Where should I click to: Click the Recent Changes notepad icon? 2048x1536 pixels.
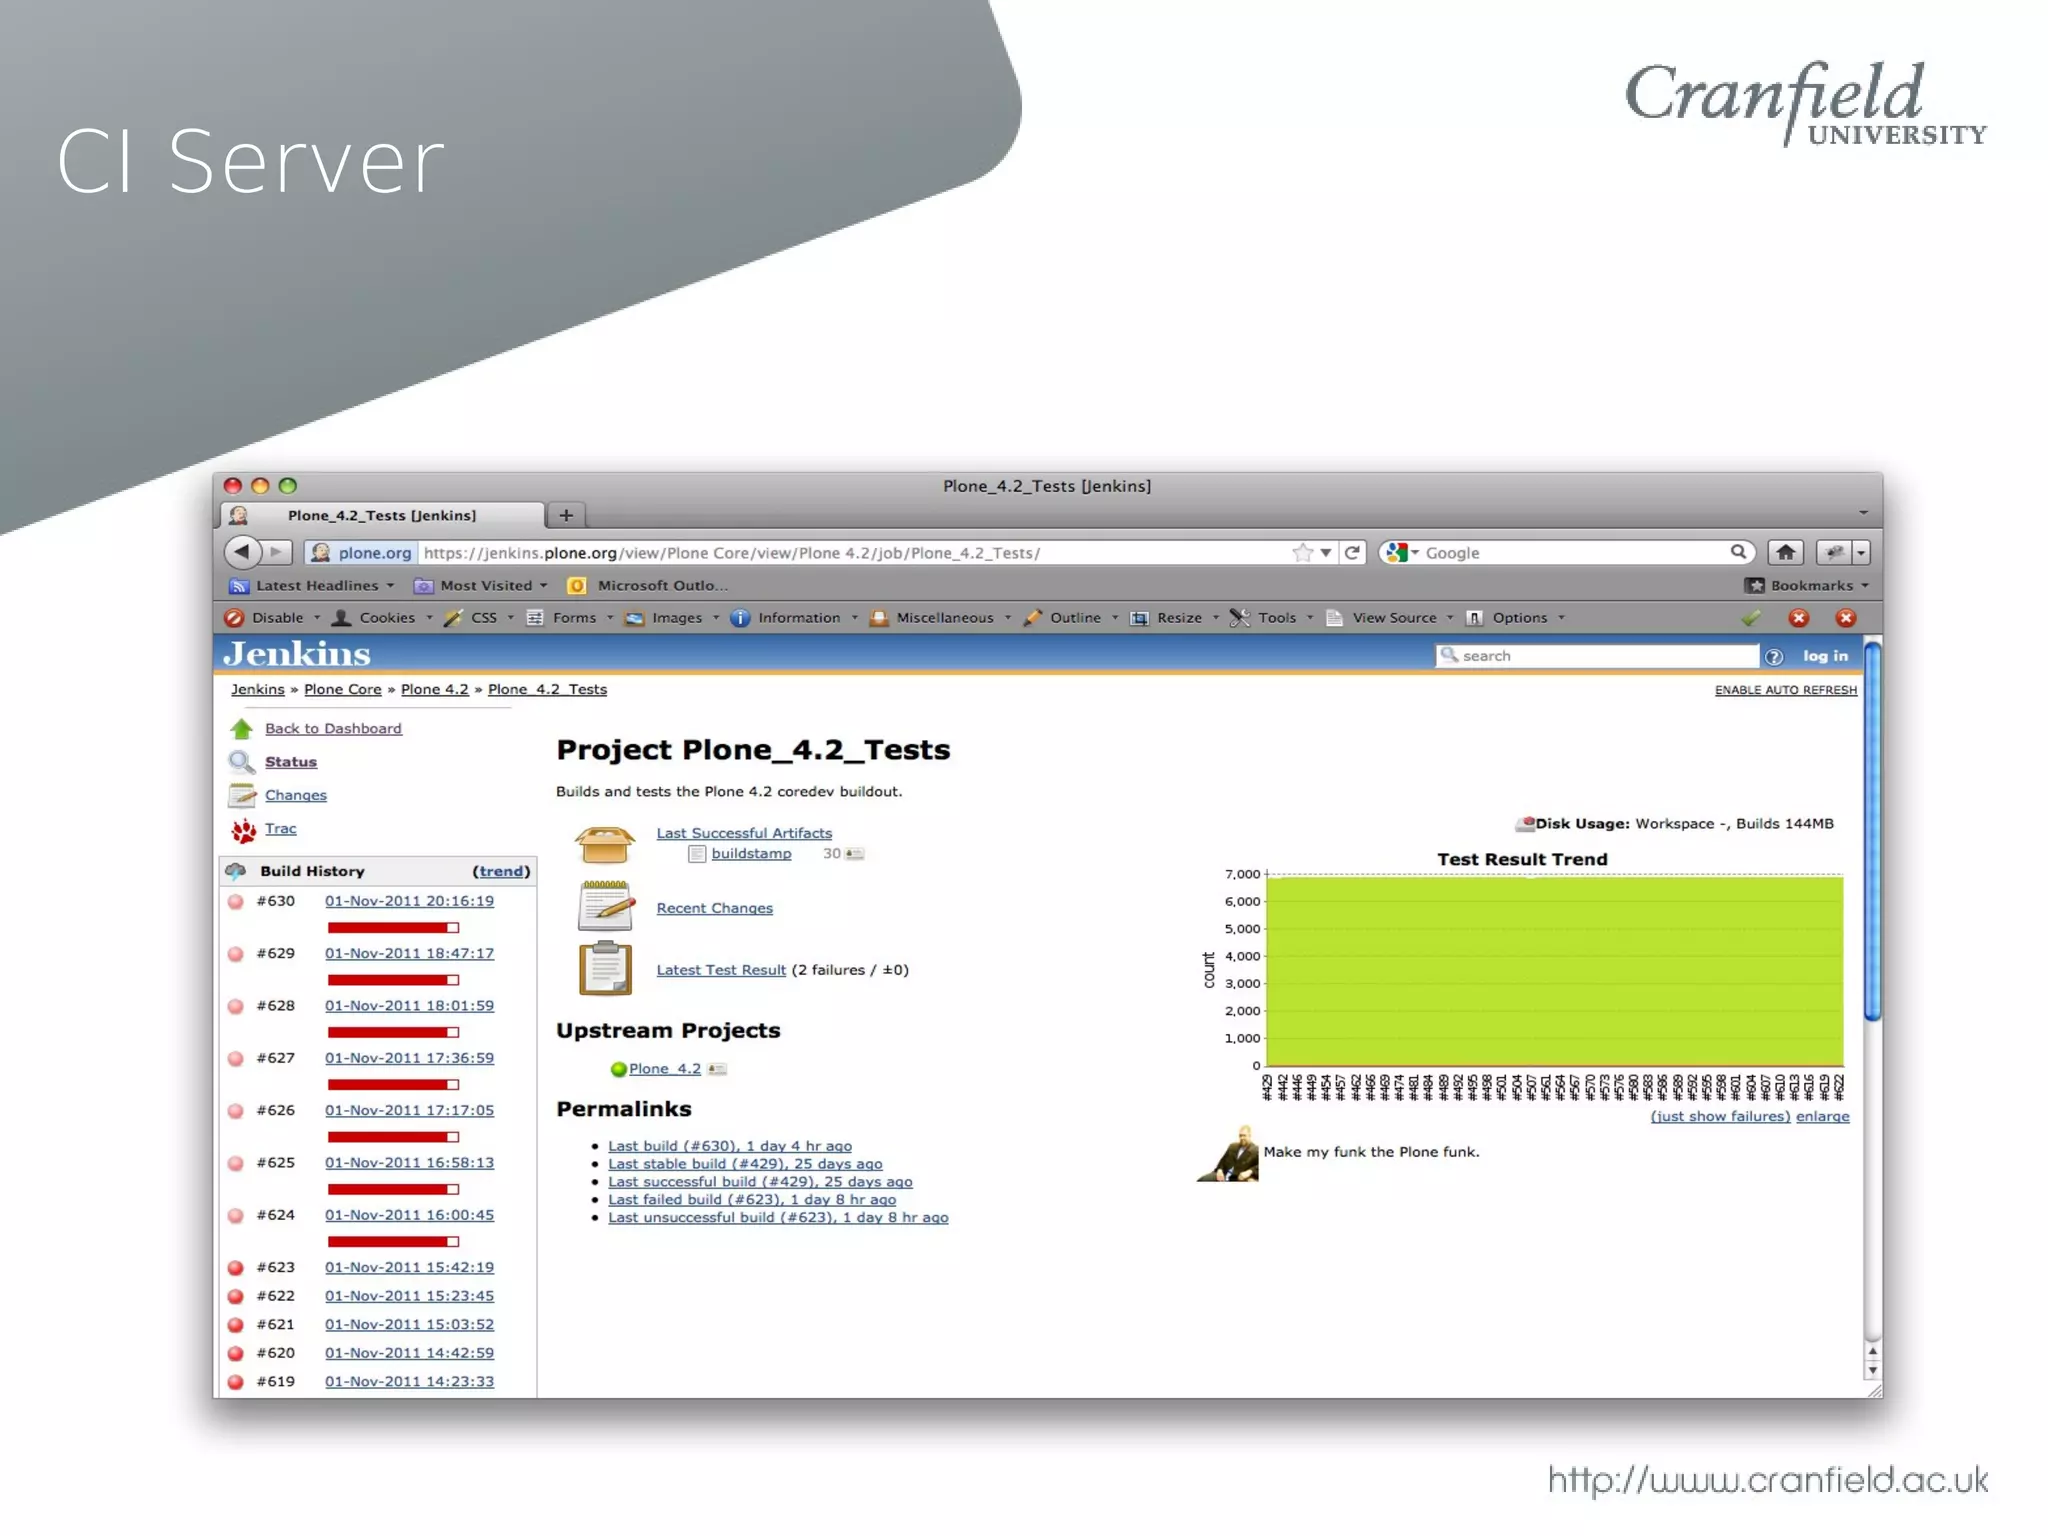tap(606, 906)
